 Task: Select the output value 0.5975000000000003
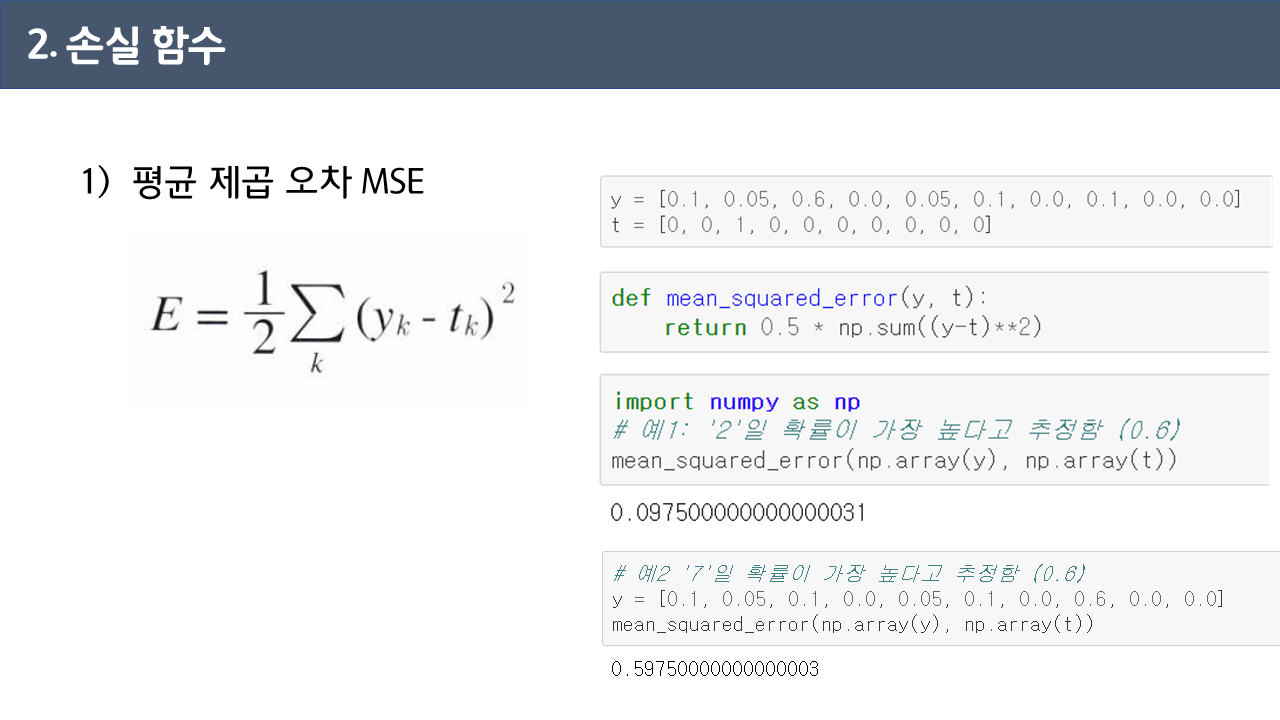[715, 669]
